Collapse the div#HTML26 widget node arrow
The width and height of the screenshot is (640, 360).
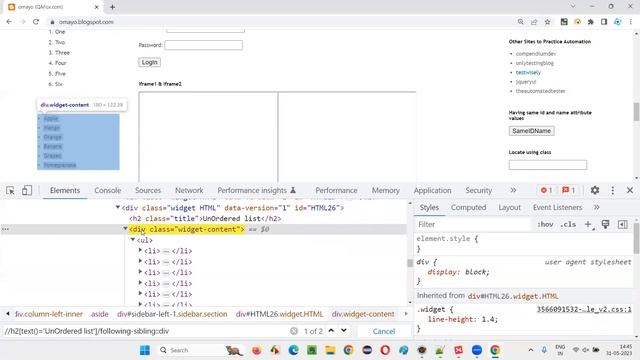tap(118, 207)
